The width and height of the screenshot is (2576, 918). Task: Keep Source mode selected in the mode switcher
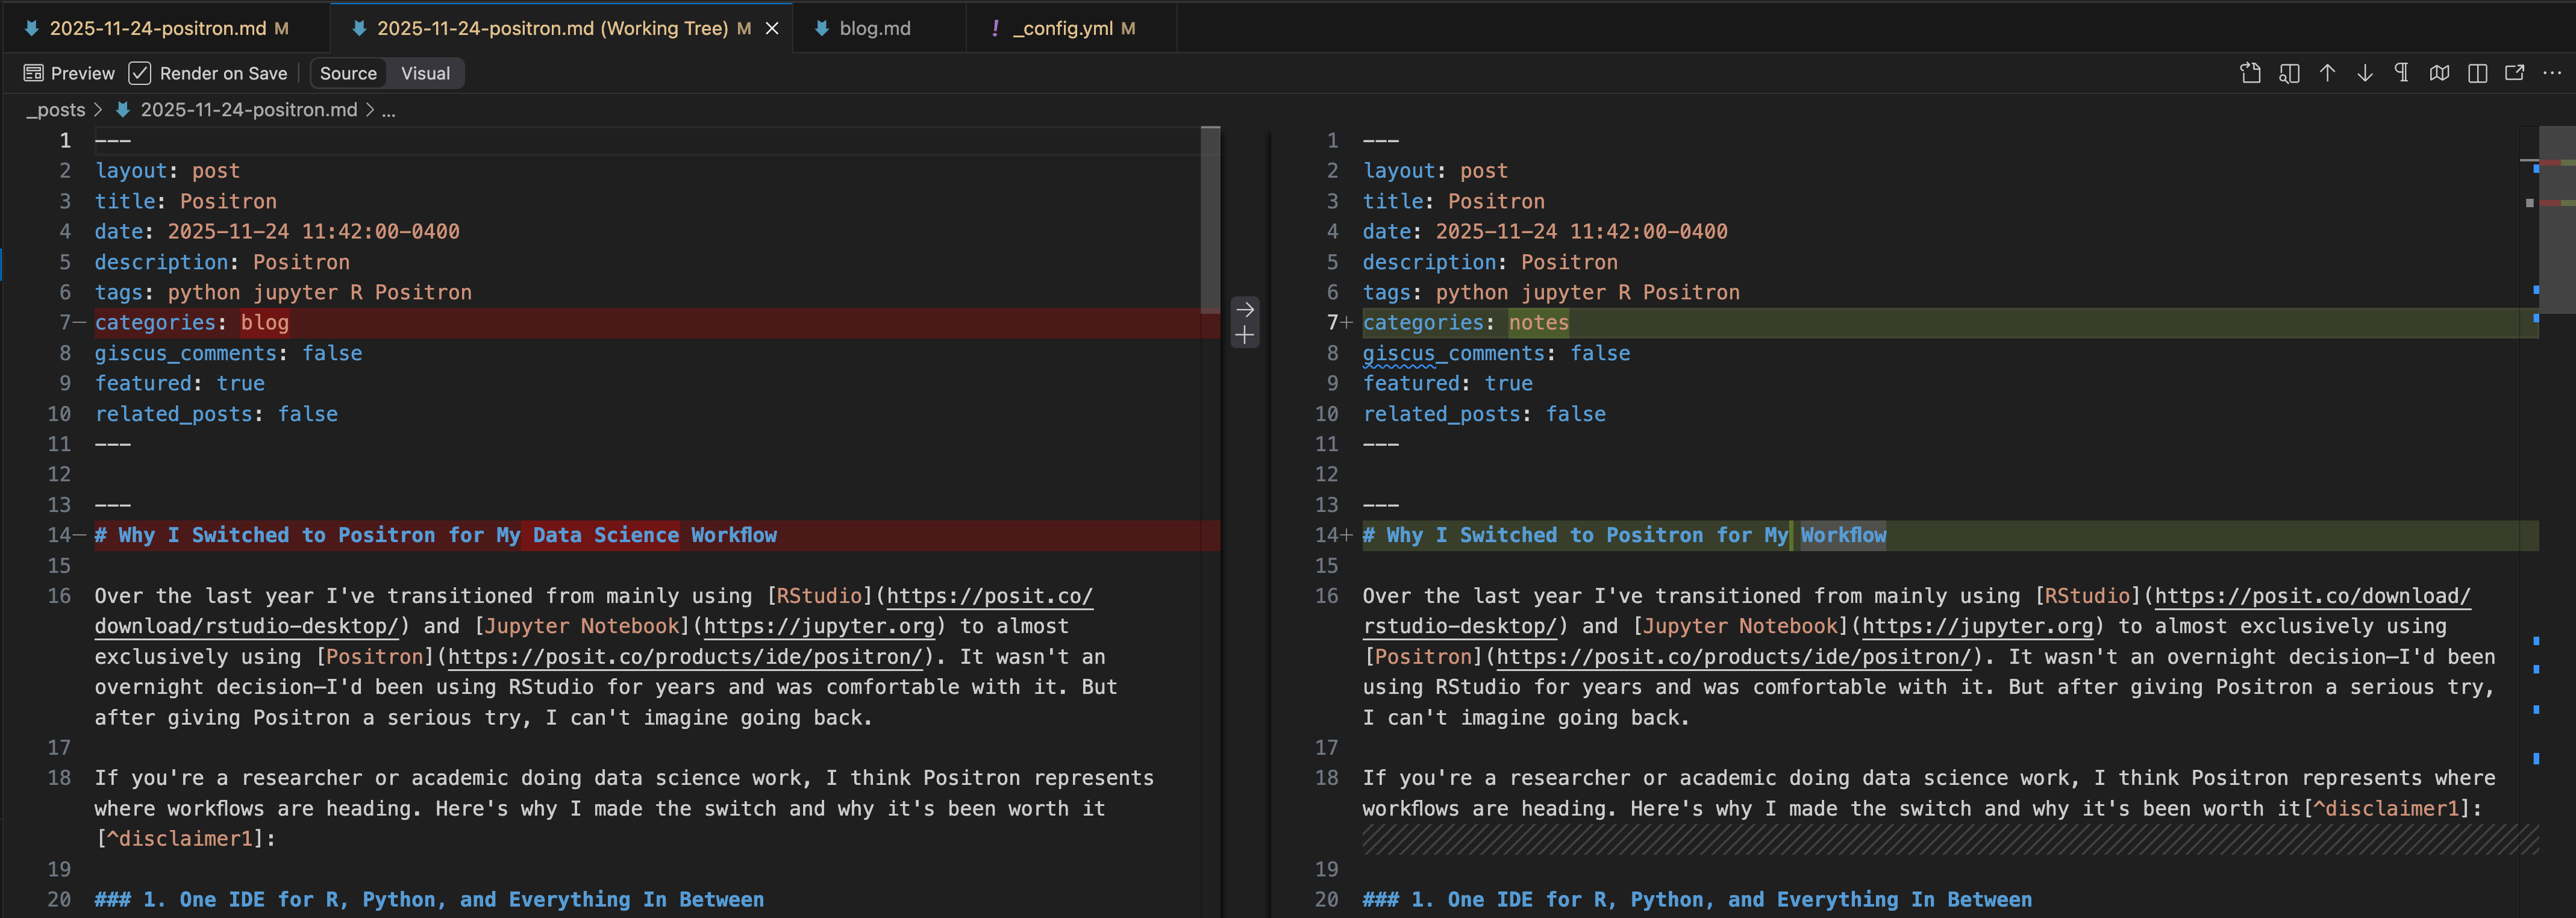348,72
